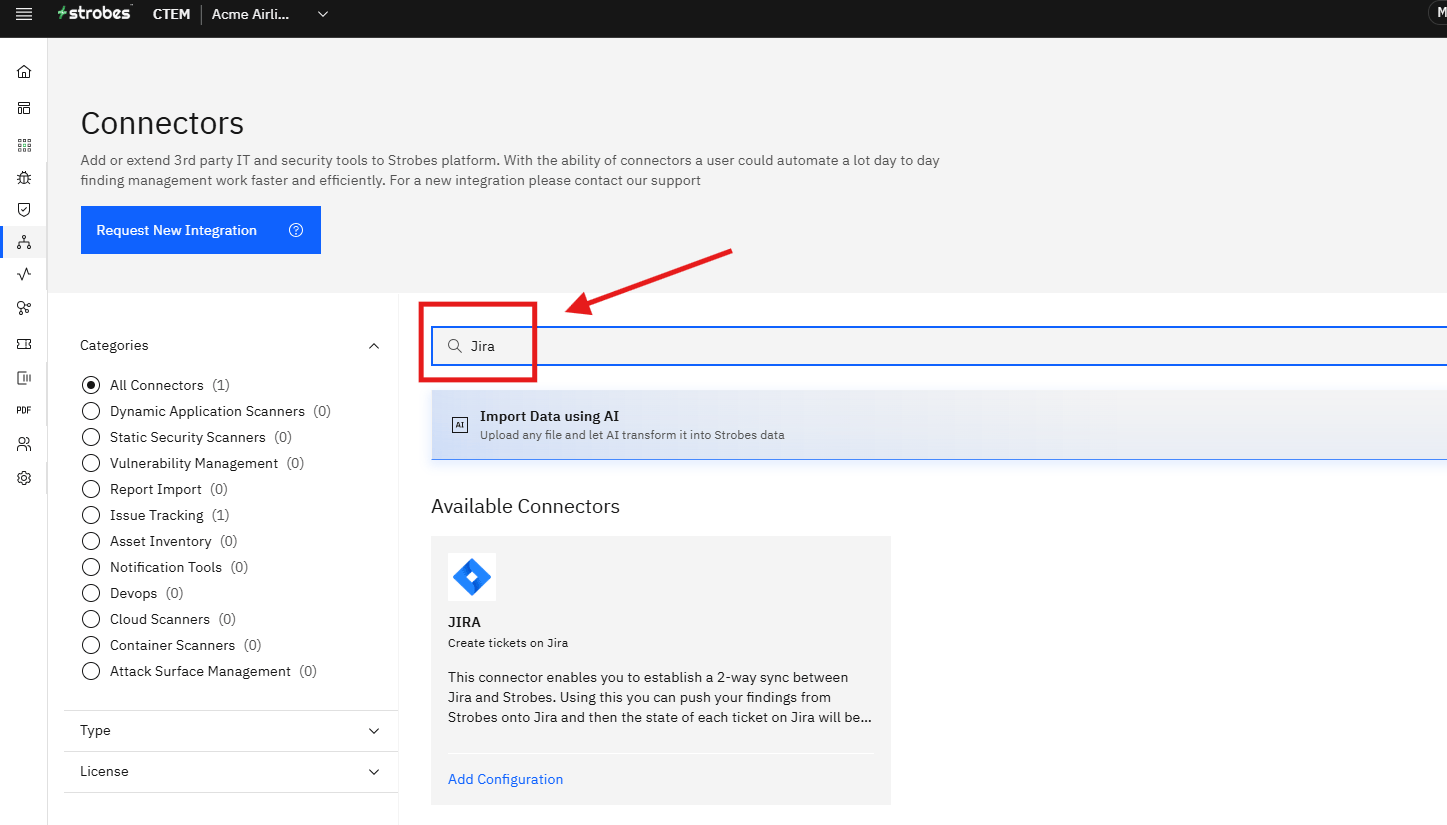Screen dimensions: 1447x825
Task: Open the column chart report icon in sidebar
Action: (x=24, y=378)
